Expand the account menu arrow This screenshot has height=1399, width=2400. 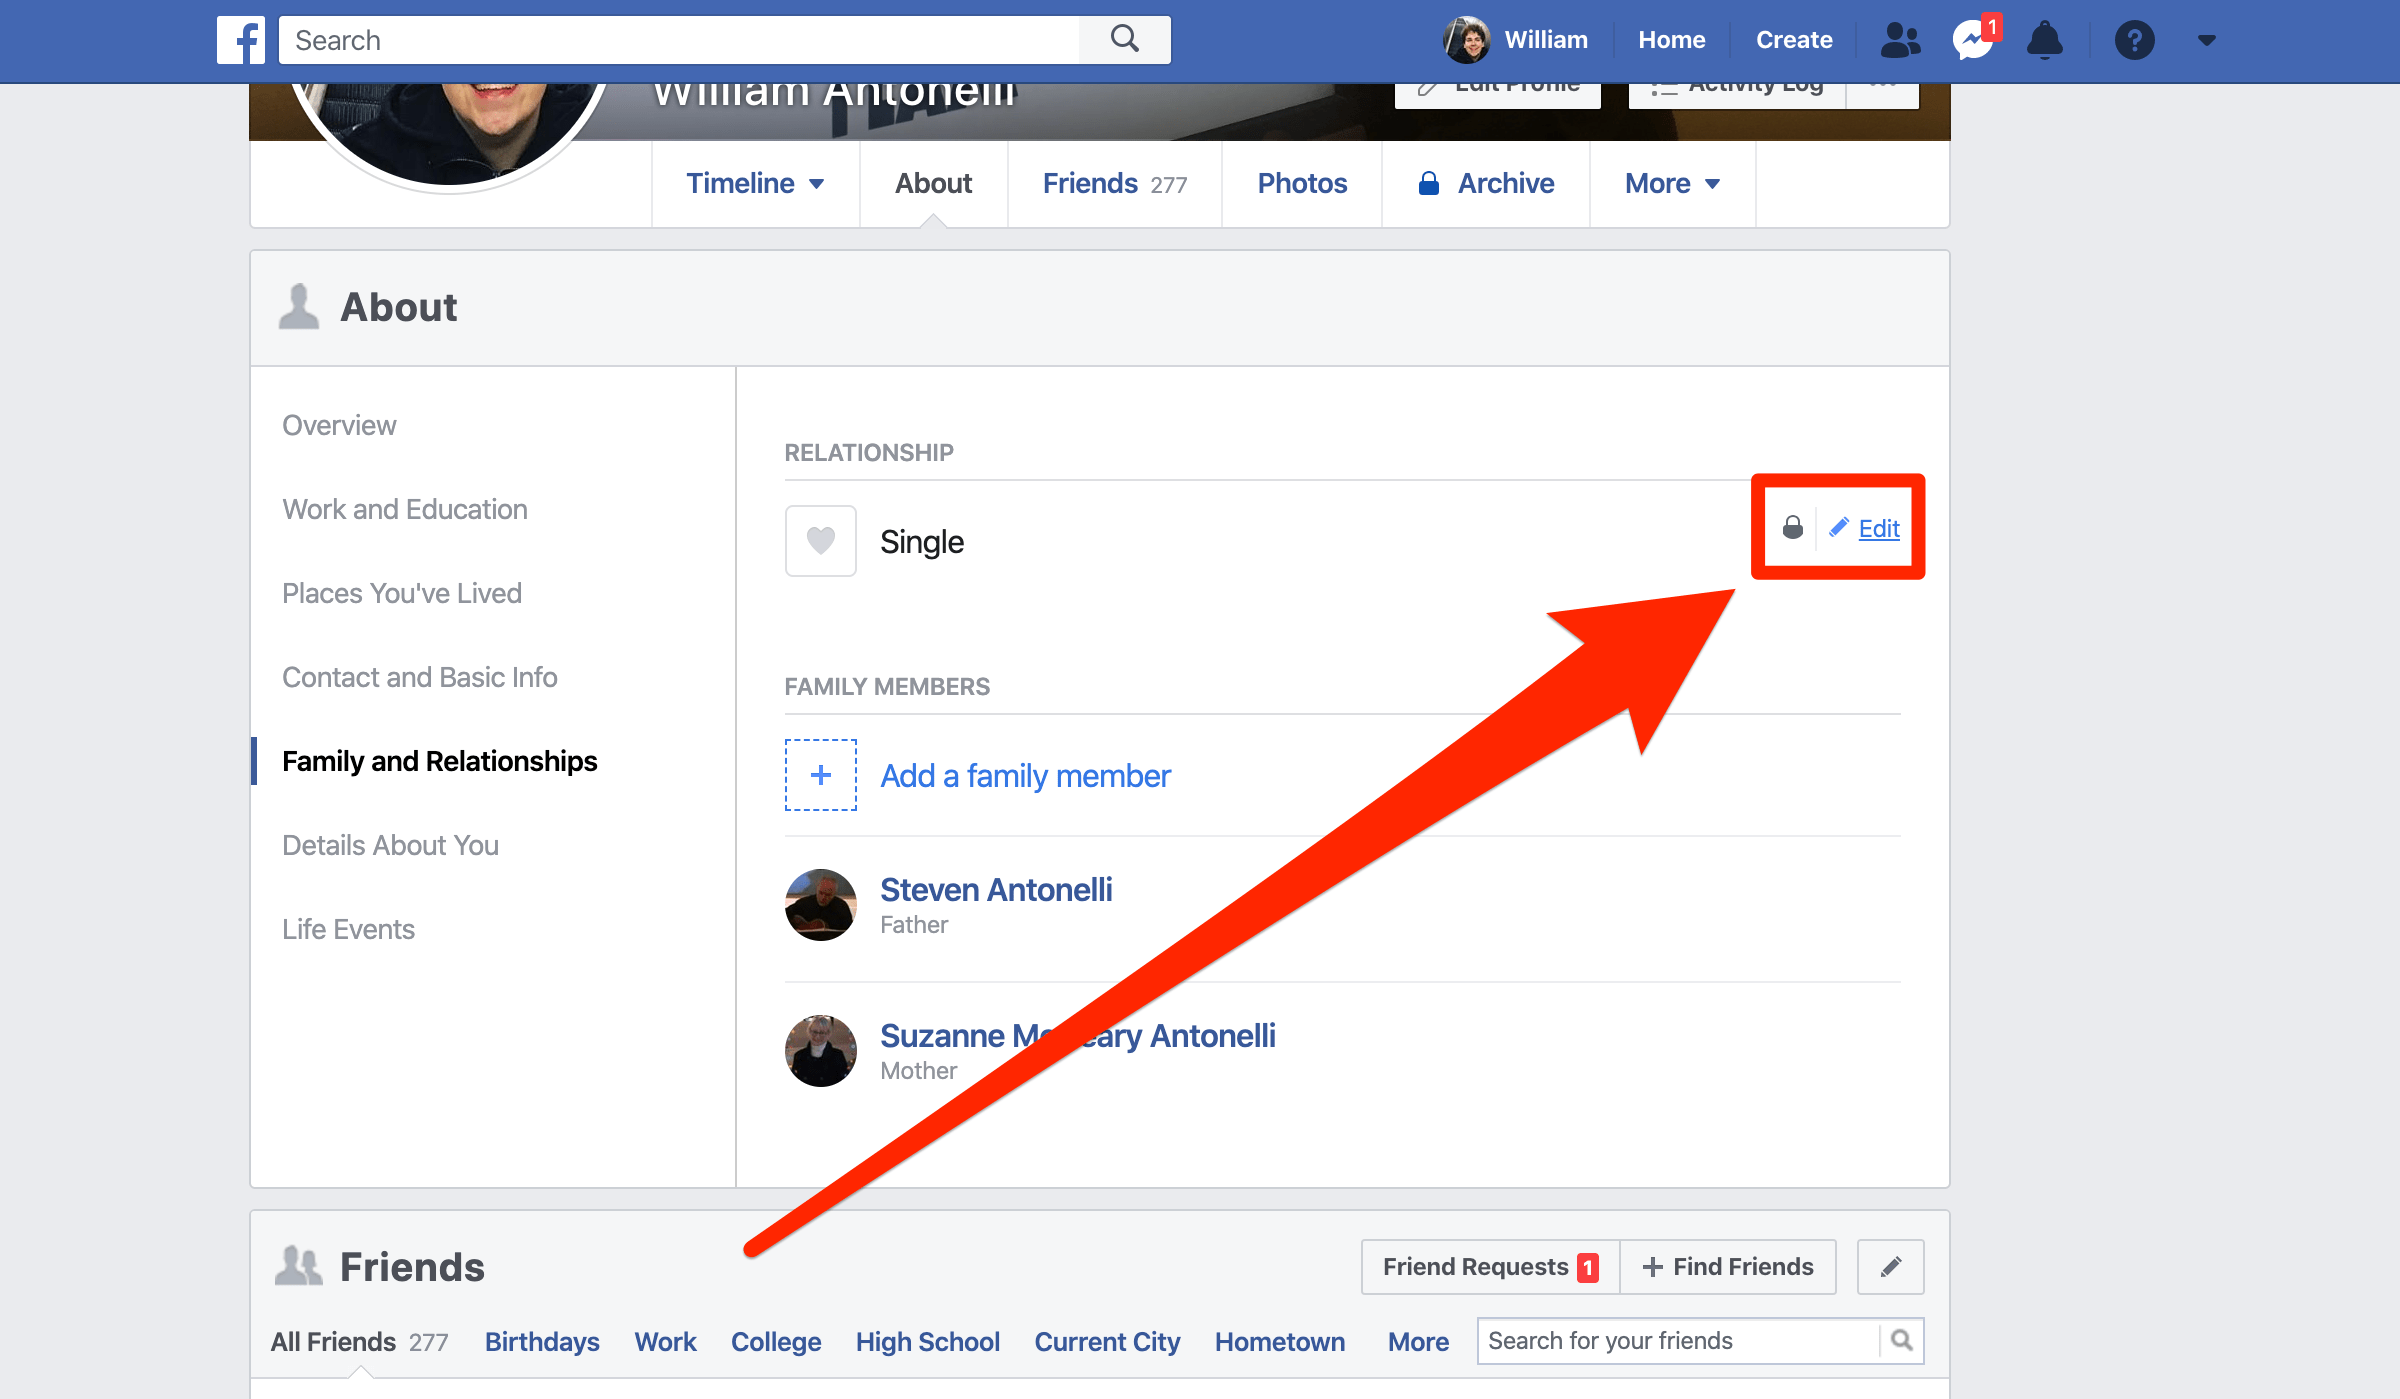click(x=2207, y=40)
